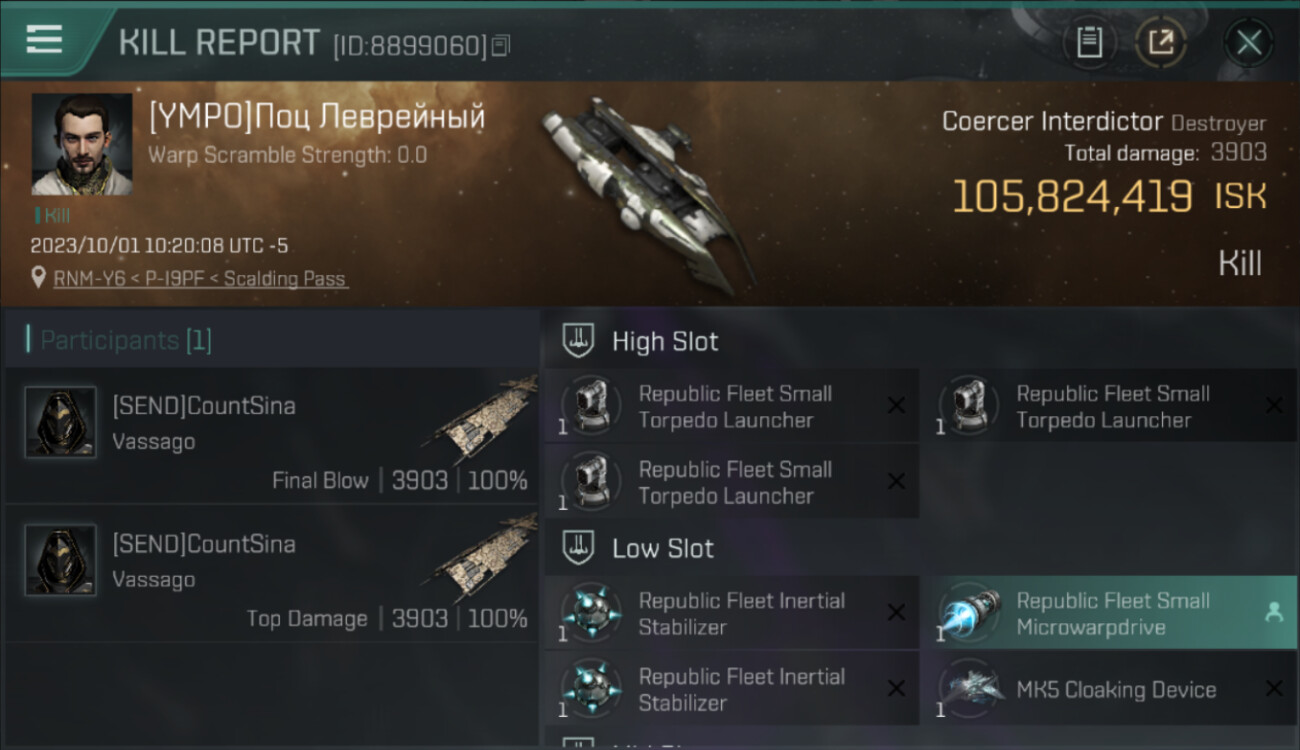1300x750 pixels.
Task: Click the clipboard report icon
Action: pos(1089,42)
